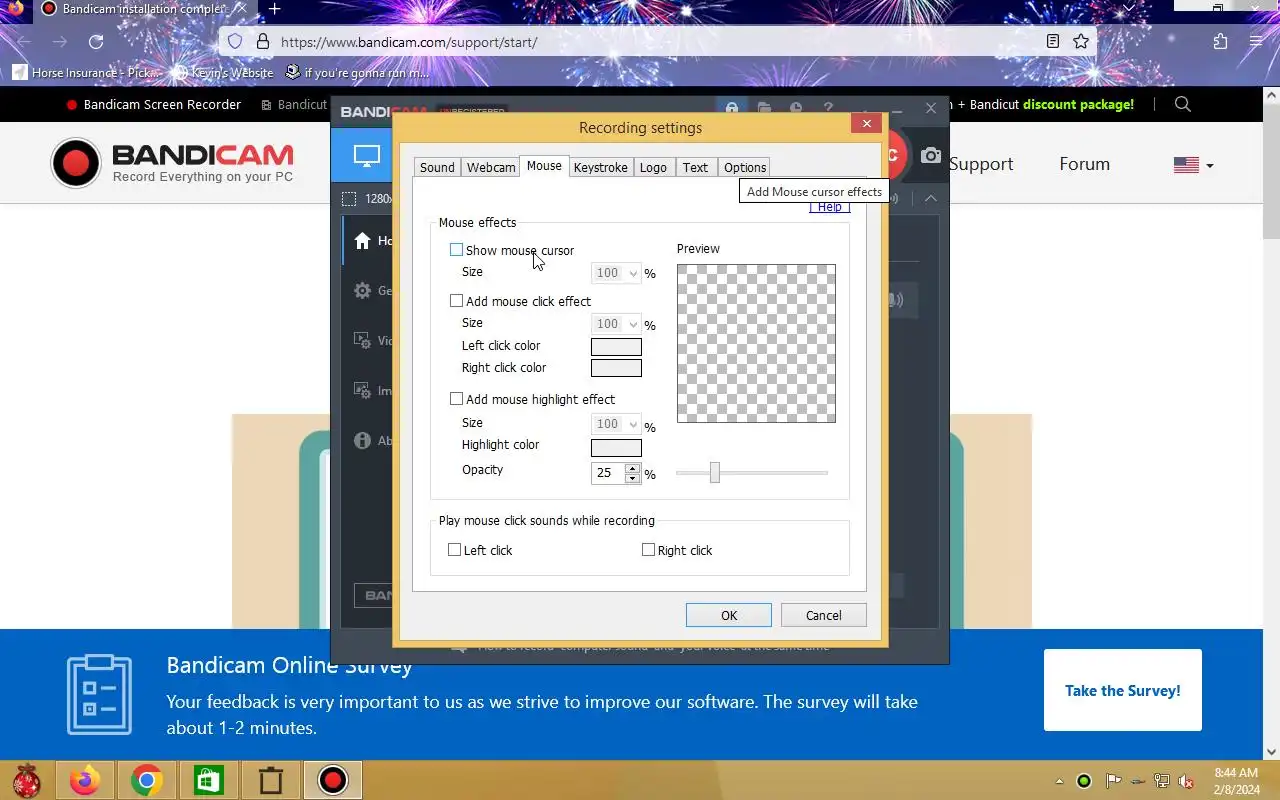
Task: Select the Mouse tab
Action: [x=544, y=166]
